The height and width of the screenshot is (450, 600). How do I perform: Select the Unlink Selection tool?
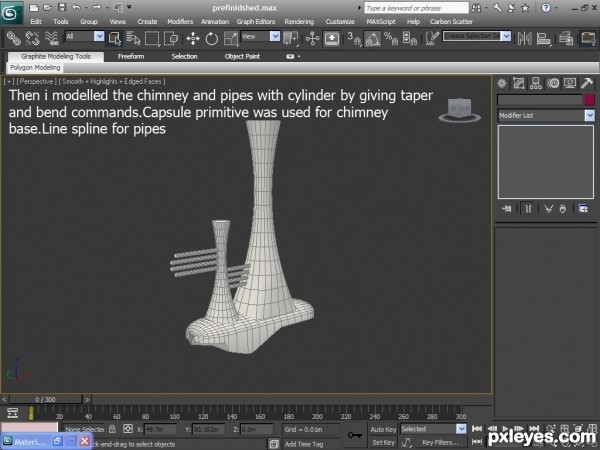click(x=32, y=38)
